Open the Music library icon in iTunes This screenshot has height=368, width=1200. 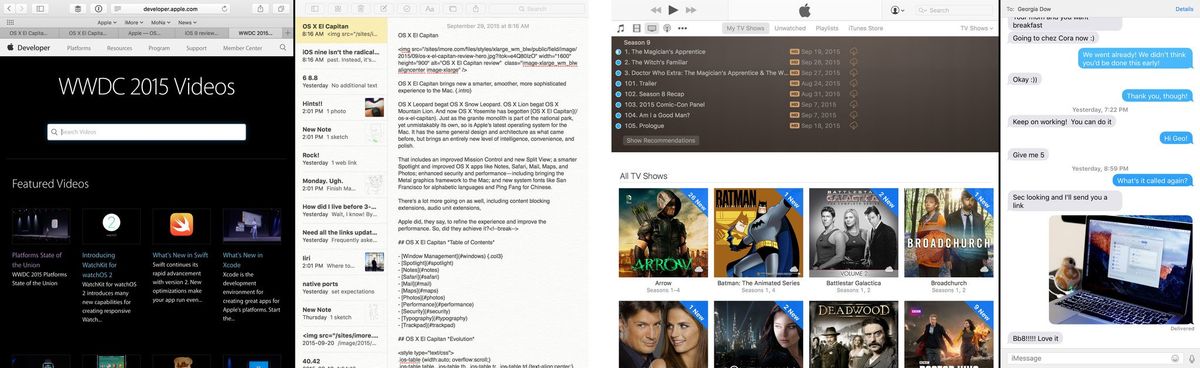point(621,28)
